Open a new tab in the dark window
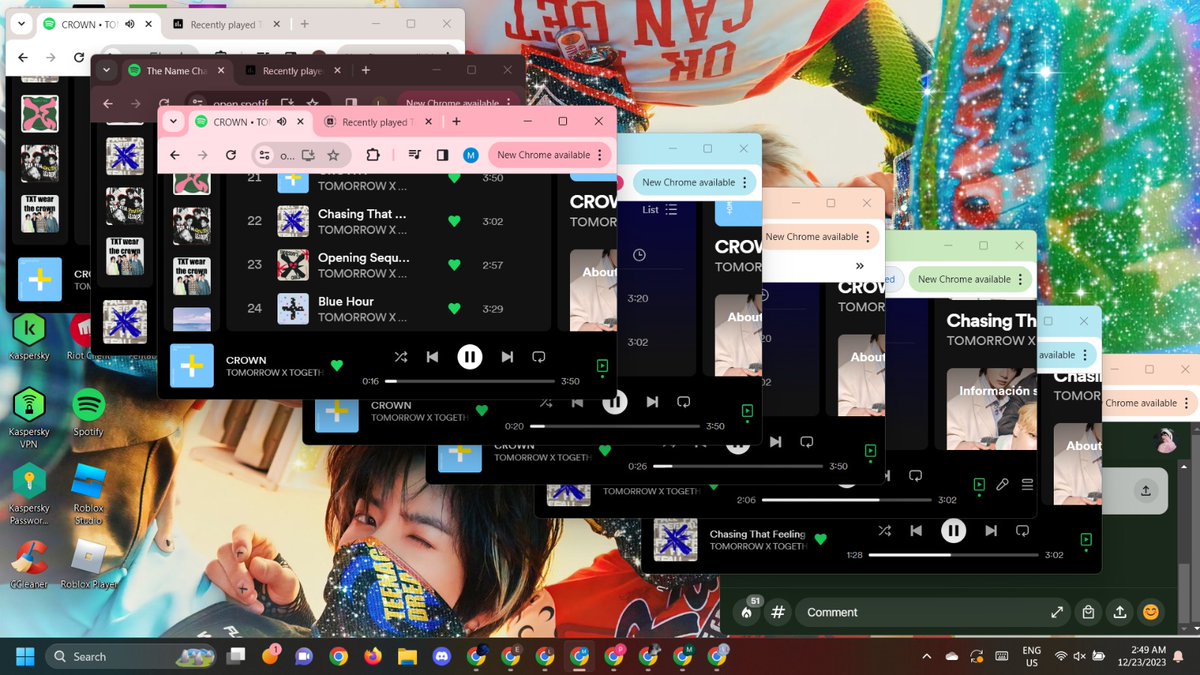This screenshot has height=675, width=1200. [x=366, y=70]
